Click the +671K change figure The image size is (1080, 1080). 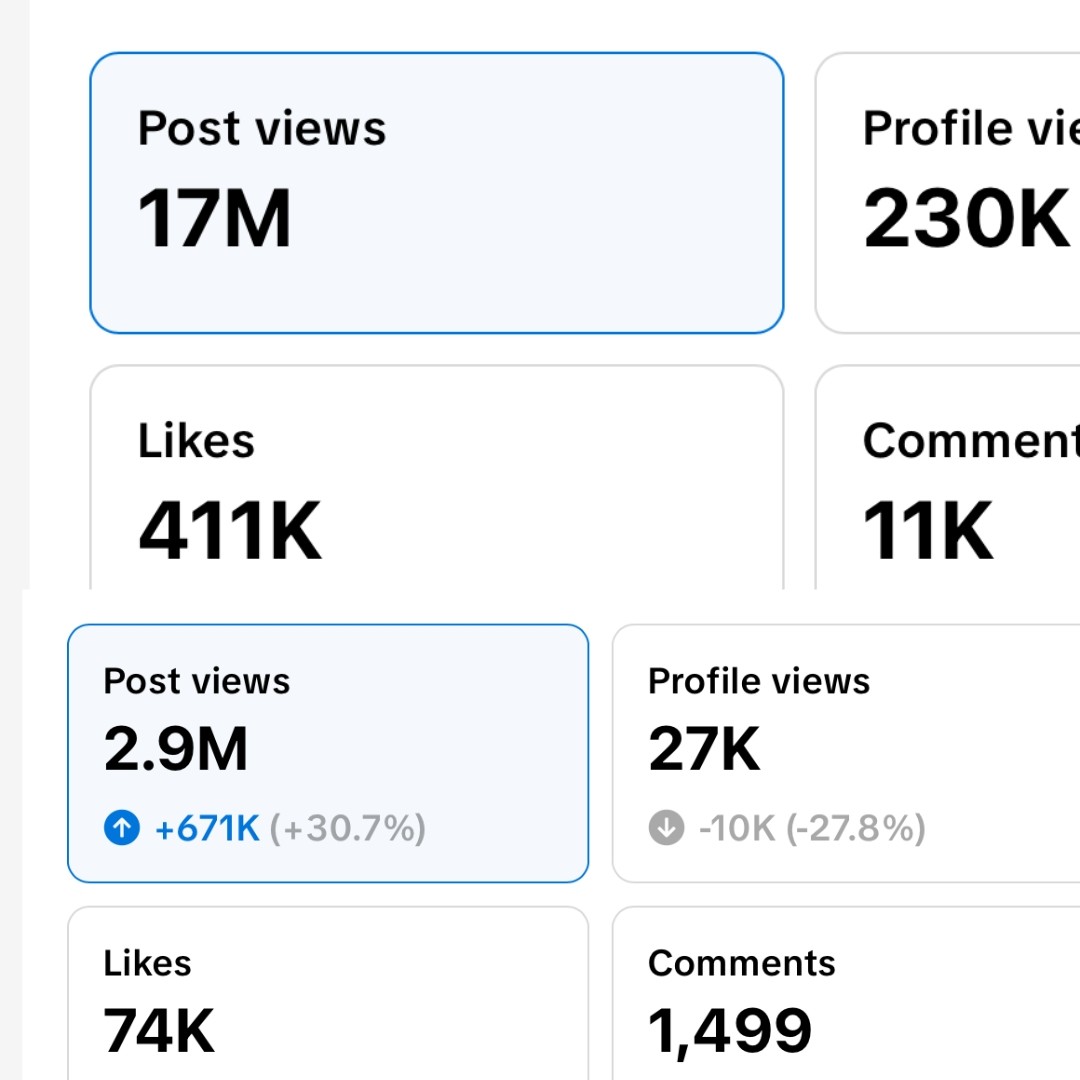point(207,828)
